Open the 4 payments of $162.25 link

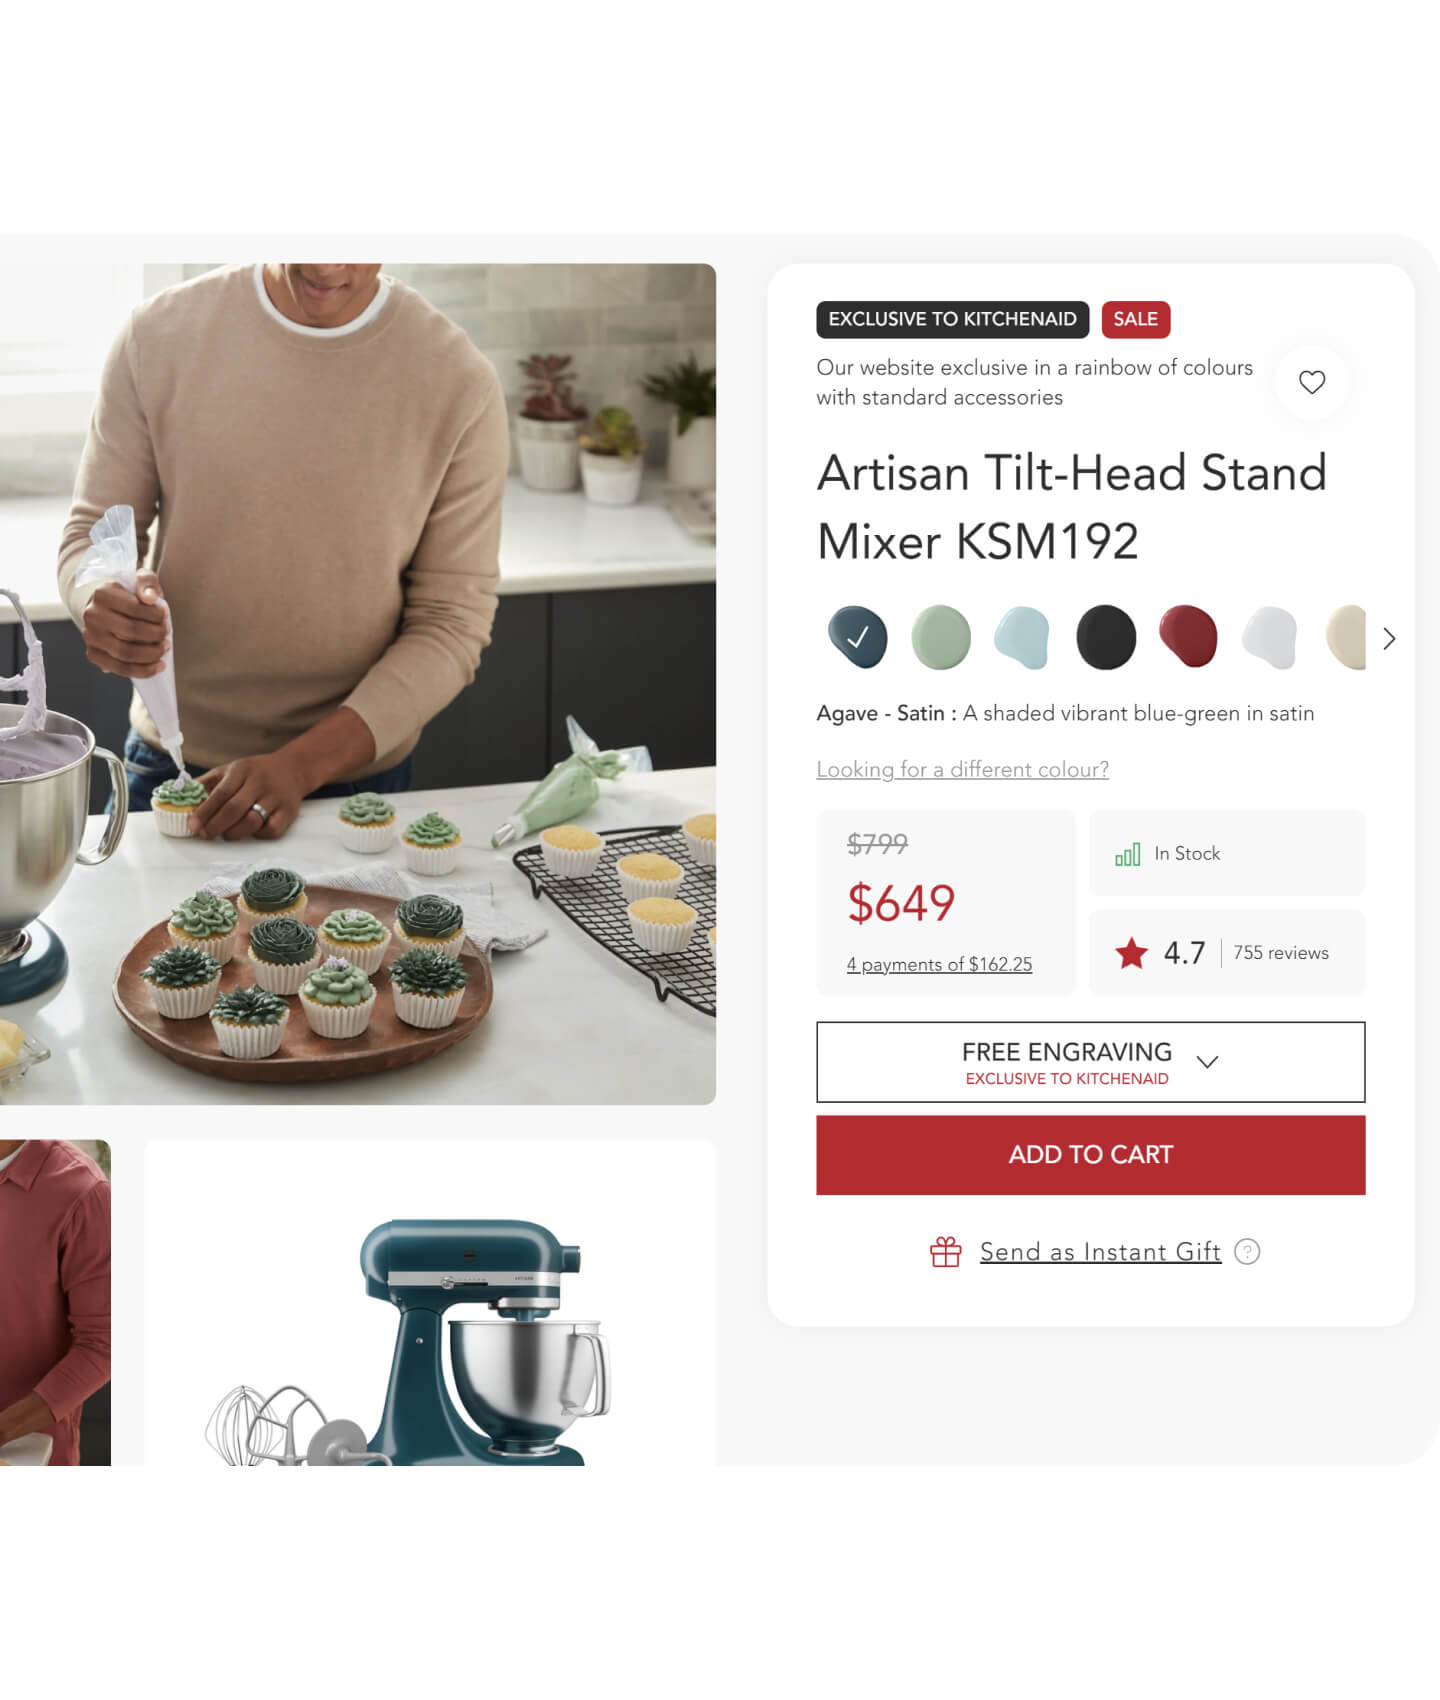pos(939,964)
